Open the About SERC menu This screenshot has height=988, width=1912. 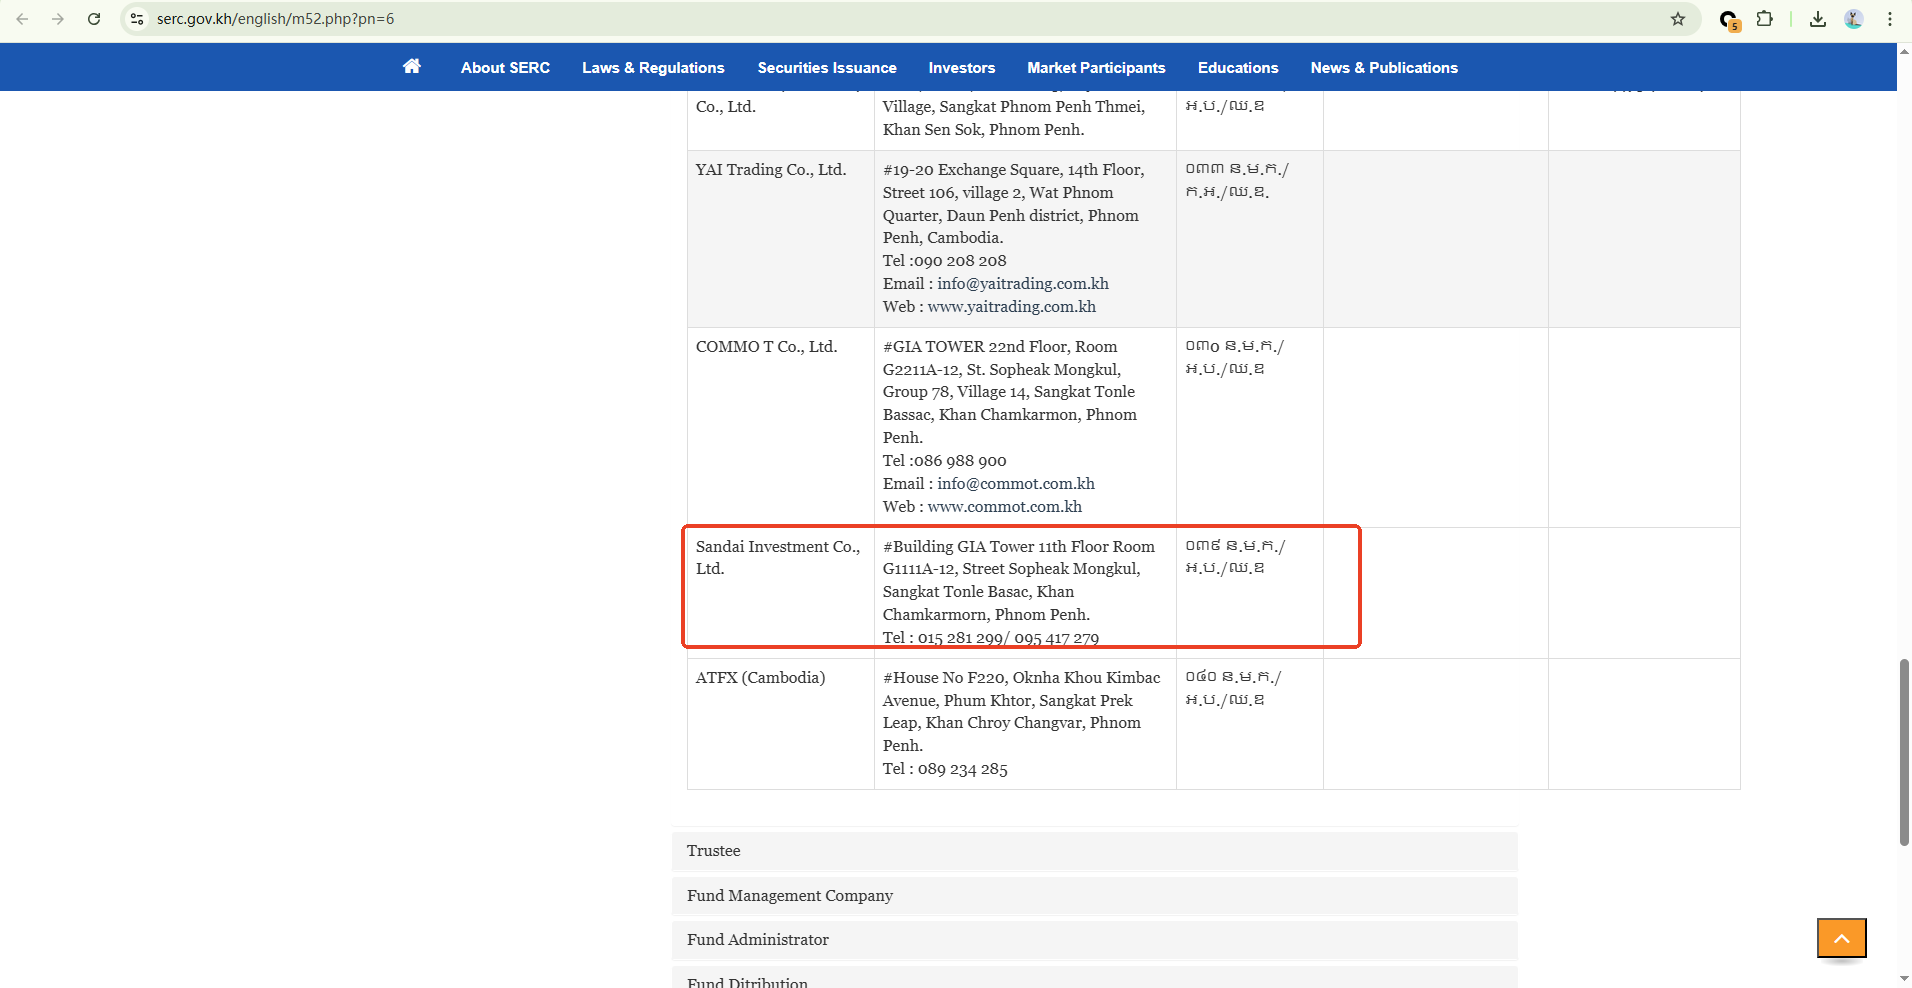pyautogui.click(x=505, y=68)
